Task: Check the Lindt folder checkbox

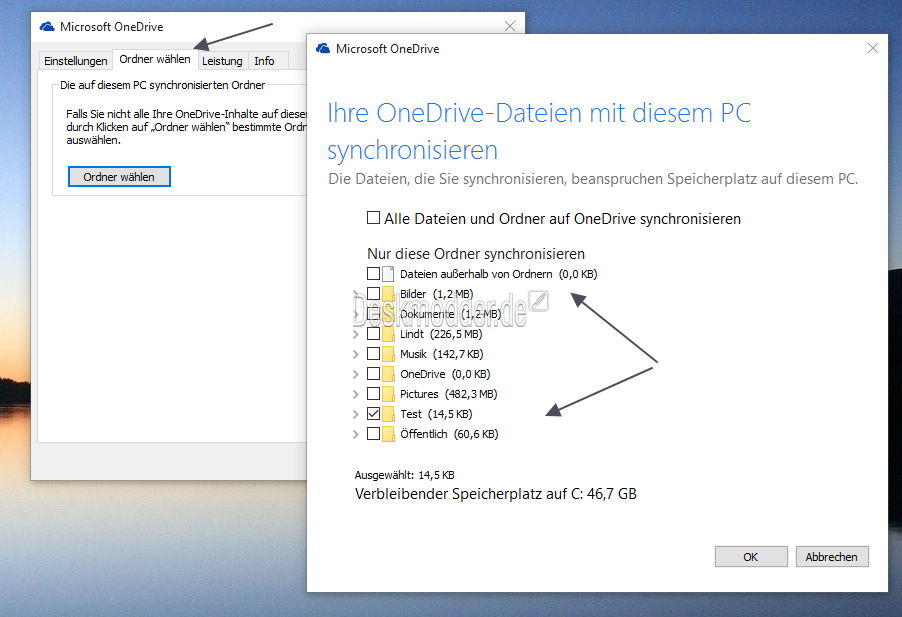Action: pos(373,334)
